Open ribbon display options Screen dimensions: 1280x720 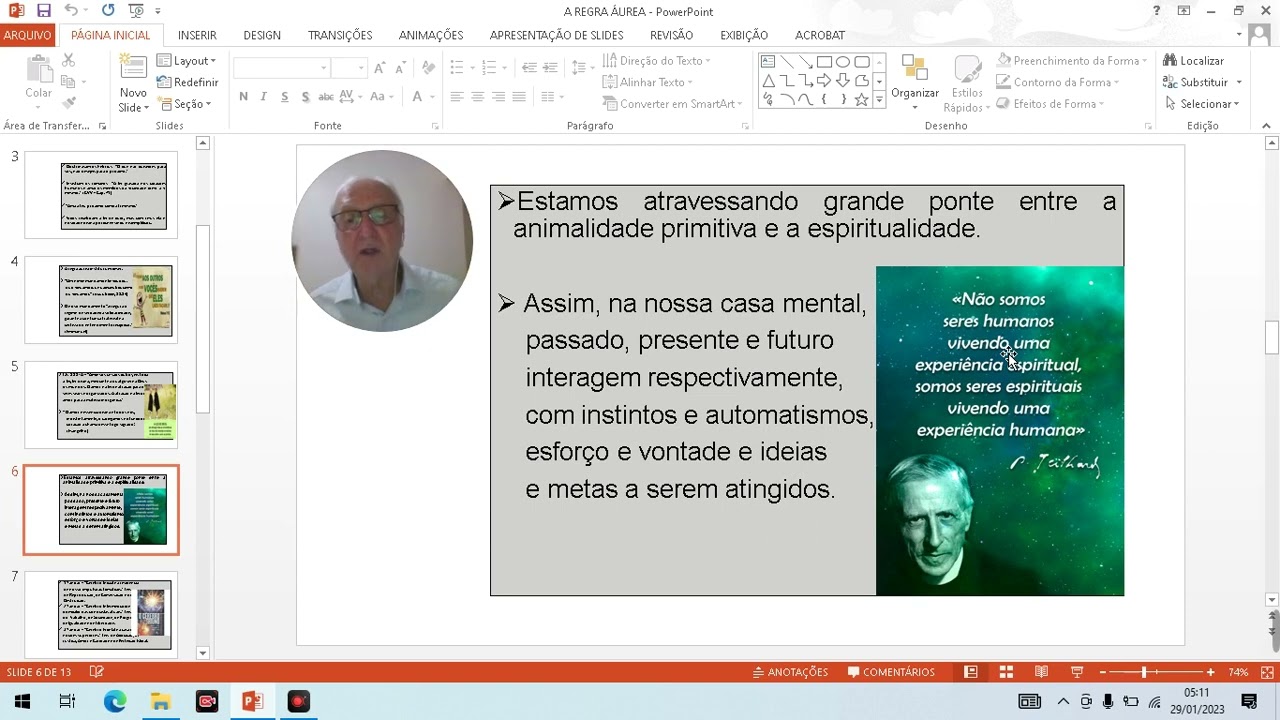[1184, 11]
